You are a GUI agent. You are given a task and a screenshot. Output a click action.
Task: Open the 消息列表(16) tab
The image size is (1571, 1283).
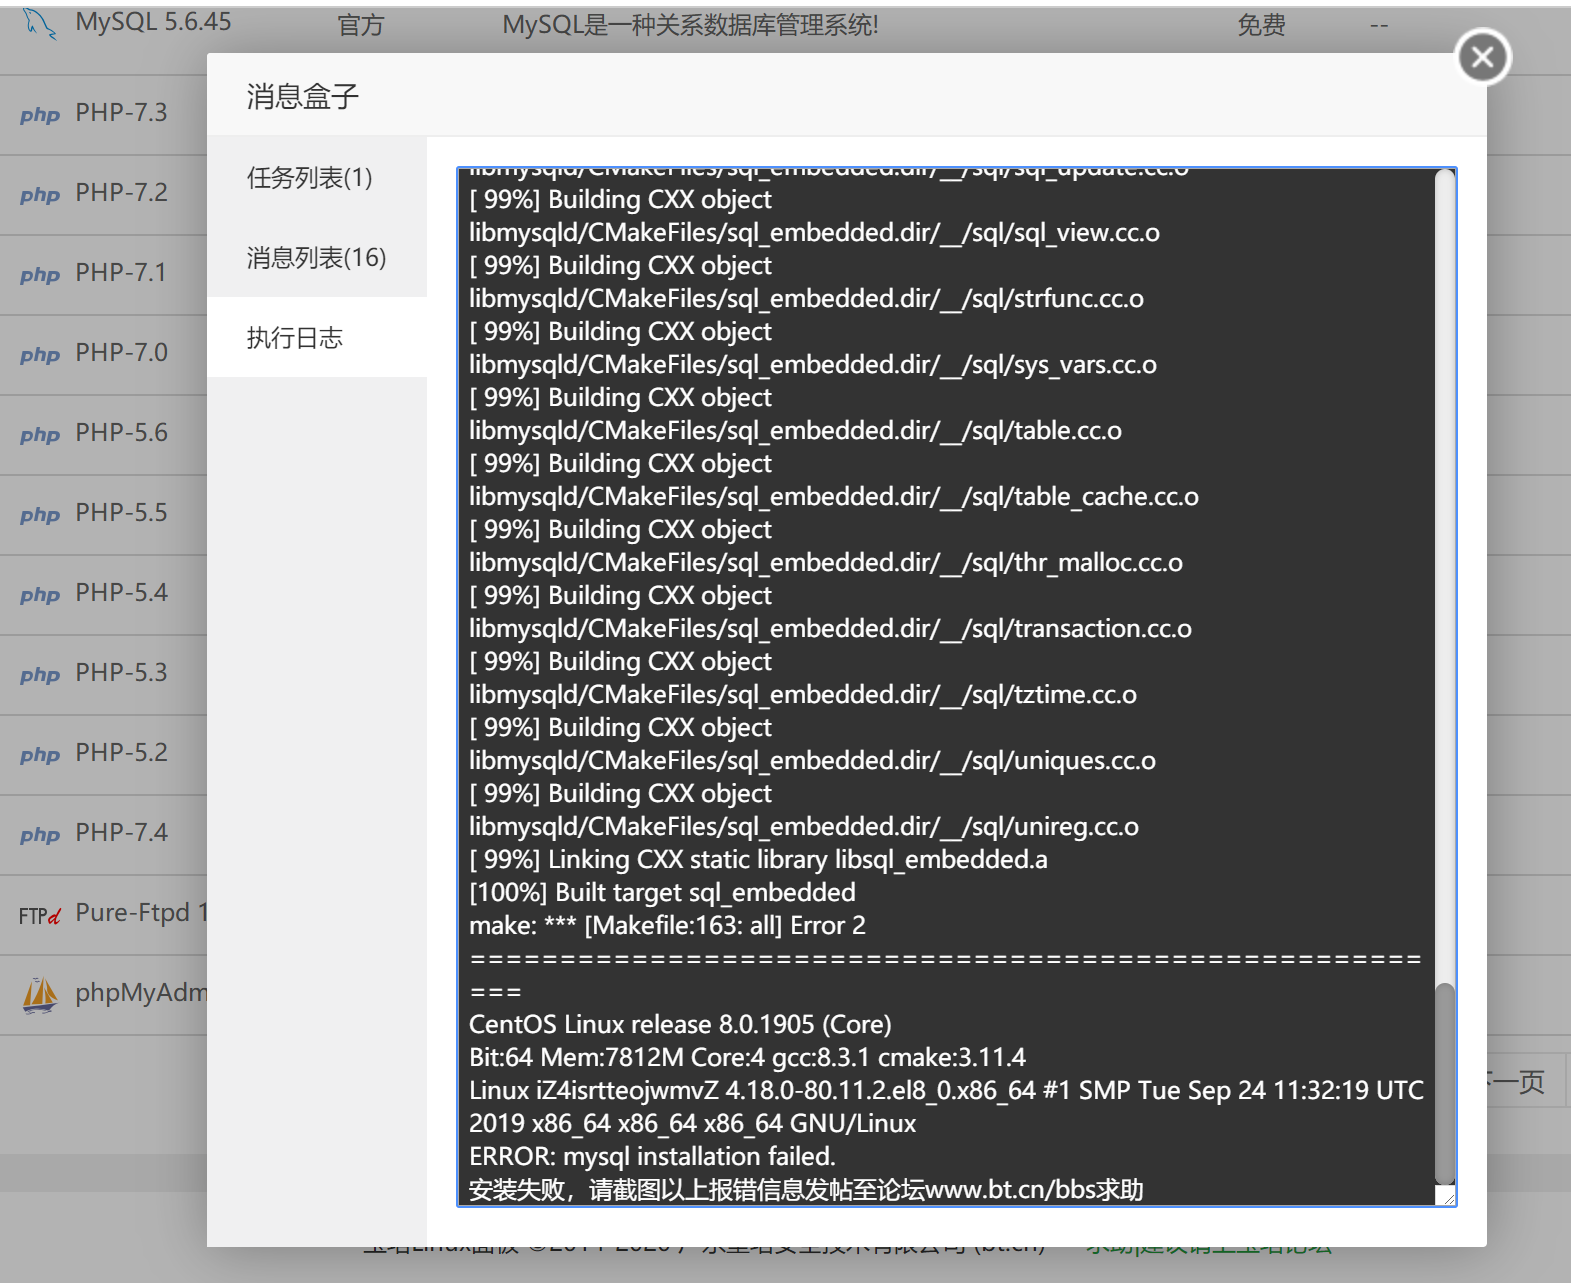tap(317, 257)
